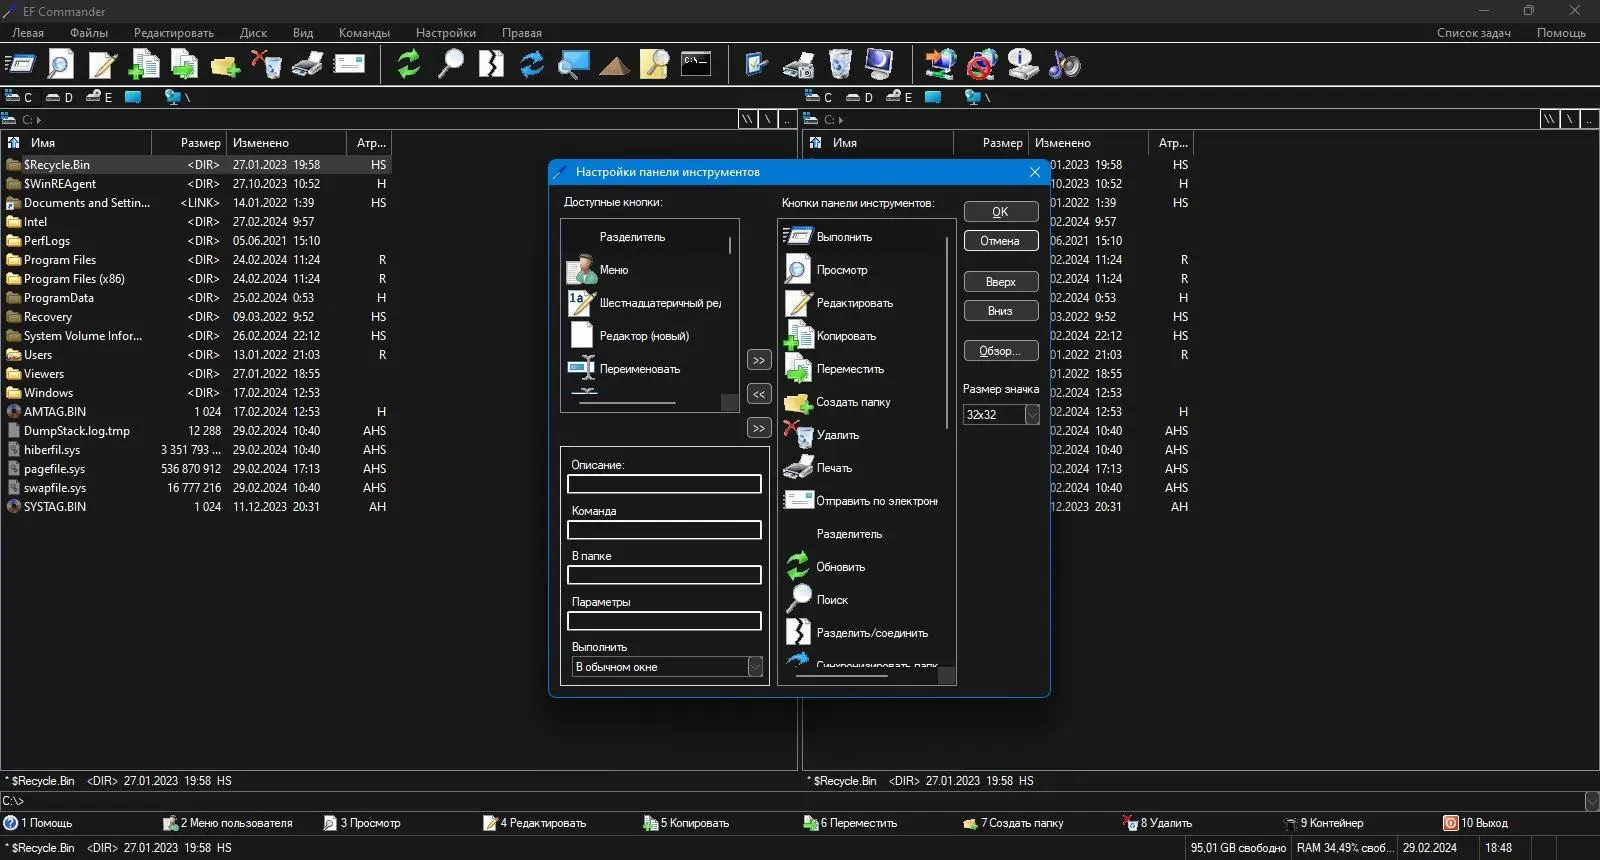The height and width of the screenshot is (860, 1600).
Task: Click the Edit (pencil on page) main toolbar icon
Action: (x=102, y=65)
